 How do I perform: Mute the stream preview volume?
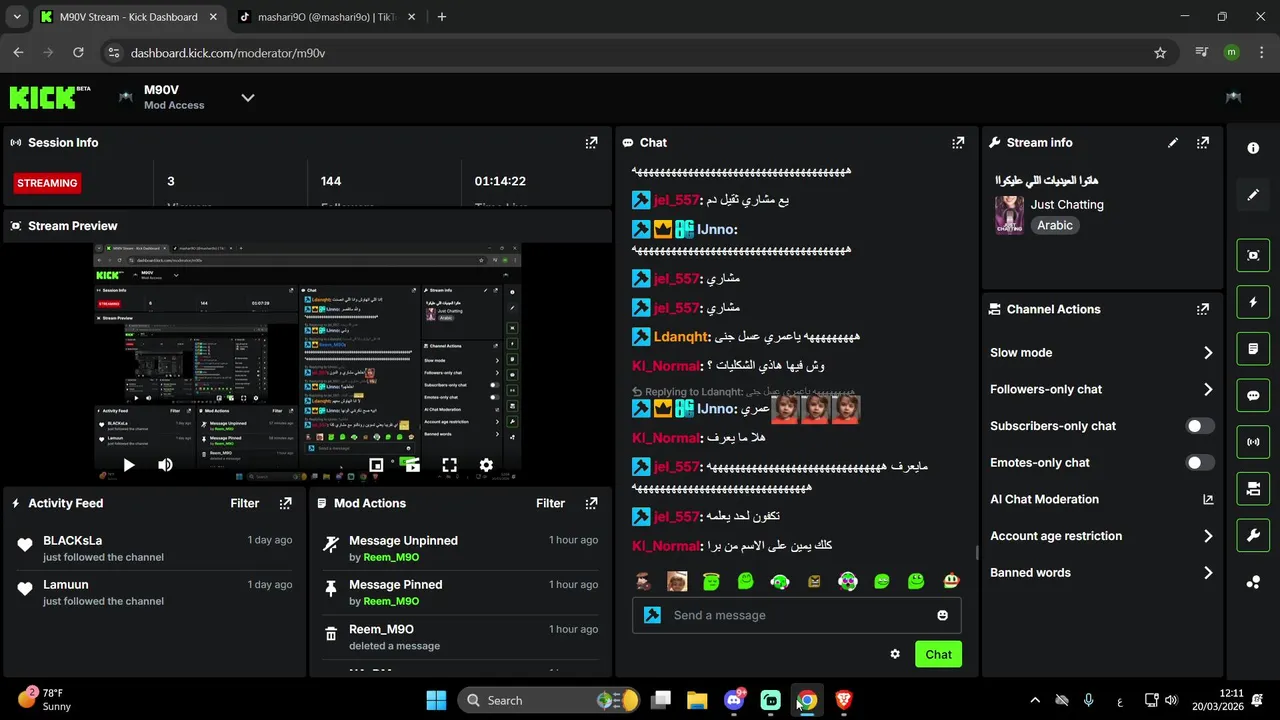[x=165, y=465]
